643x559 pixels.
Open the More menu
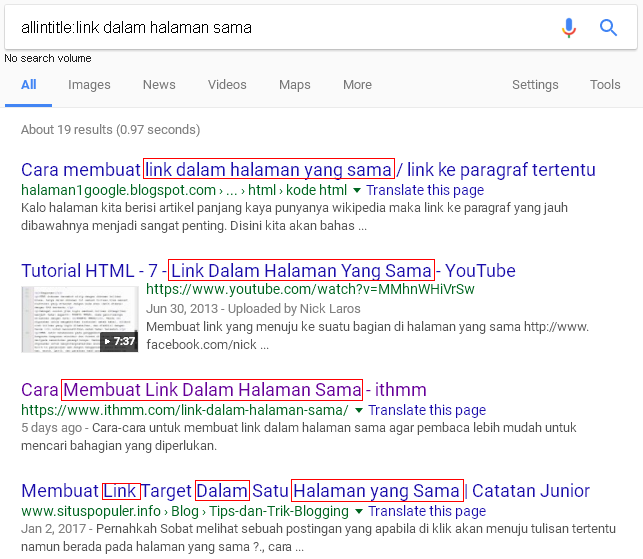[357, 84]
